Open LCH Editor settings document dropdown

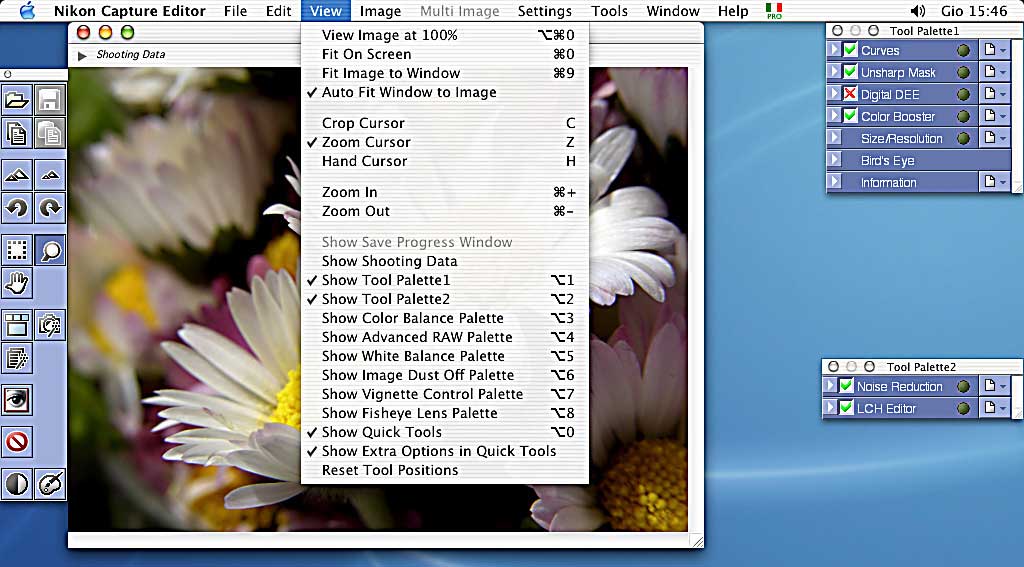995,408
